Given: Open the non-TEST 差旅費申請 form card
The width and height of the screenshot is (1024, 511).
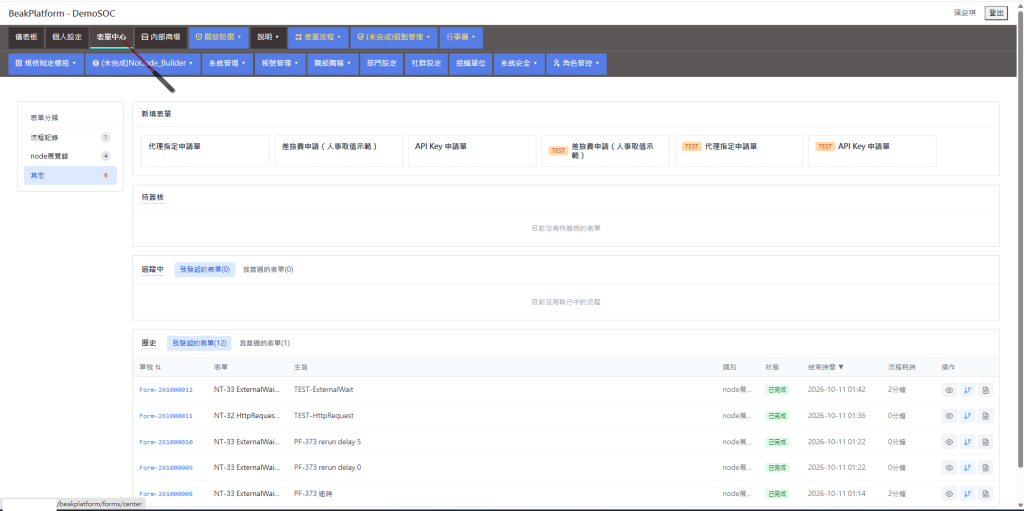Looking at the screenshot, I should pyautogui.click(x=338, y=151).
